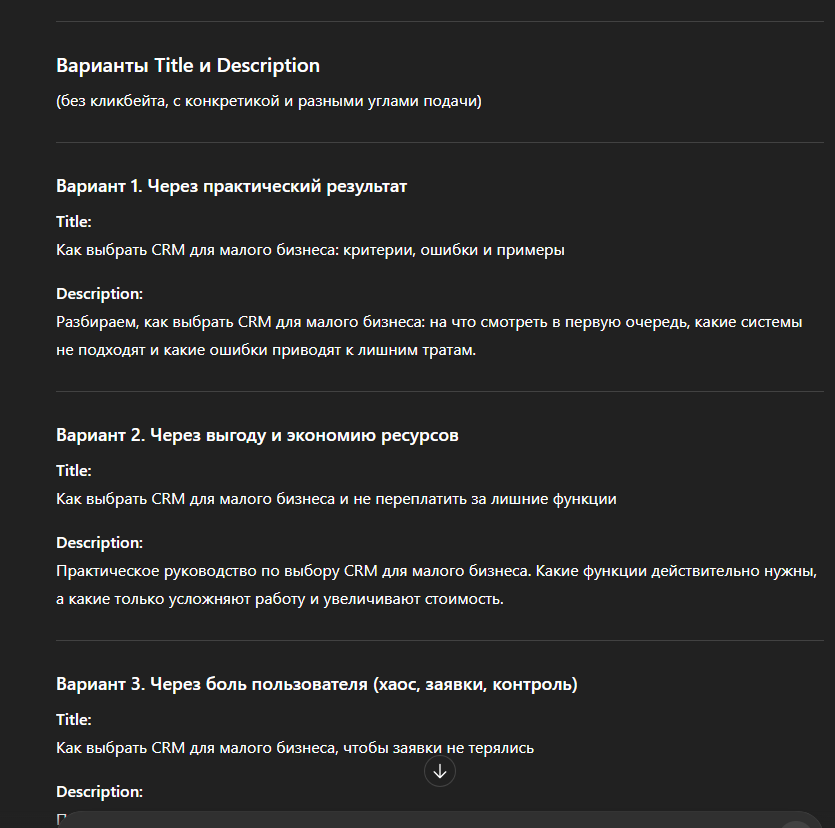Click line 'а какие только усложняют работу'

(280, 599)
